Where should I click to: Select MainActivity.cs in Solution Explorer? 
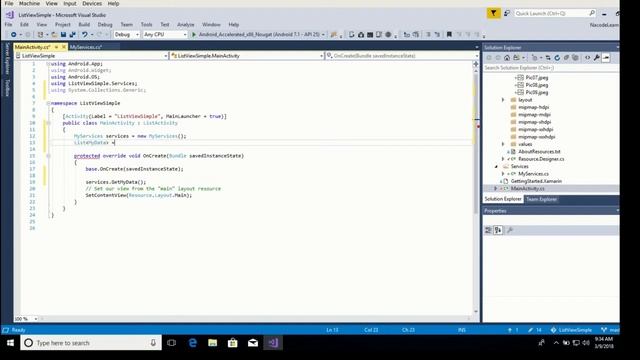[527, 189]
